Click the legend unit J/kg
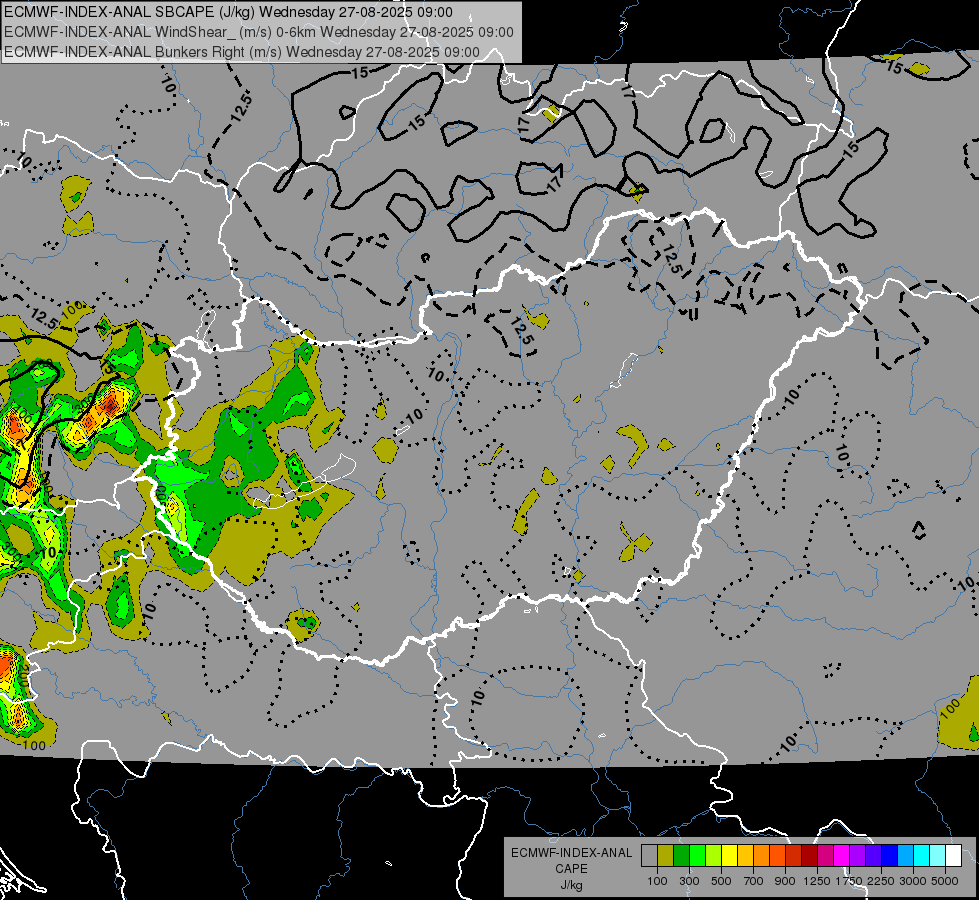 click(x=572, y=885)
